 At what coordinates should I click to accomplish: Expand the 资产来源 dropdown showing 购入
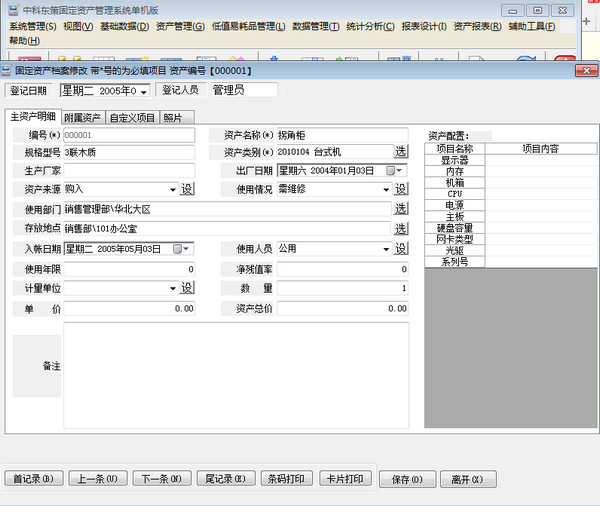coord(173,189)
